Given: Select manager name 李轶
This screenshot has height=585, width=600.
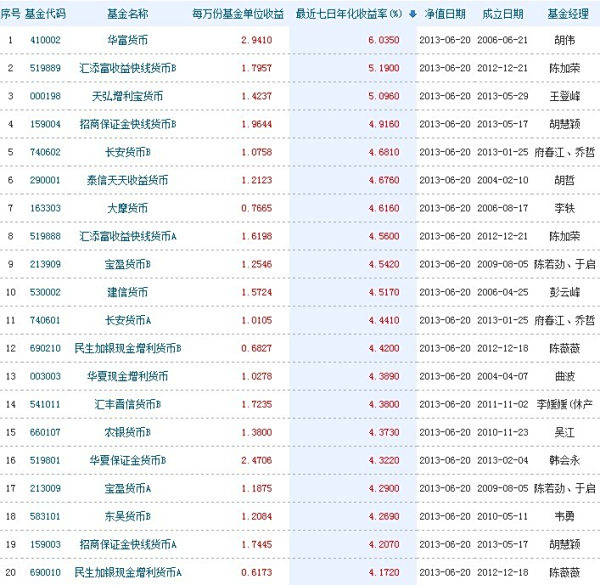Looking at the screenshot, I should click(564, 208).
